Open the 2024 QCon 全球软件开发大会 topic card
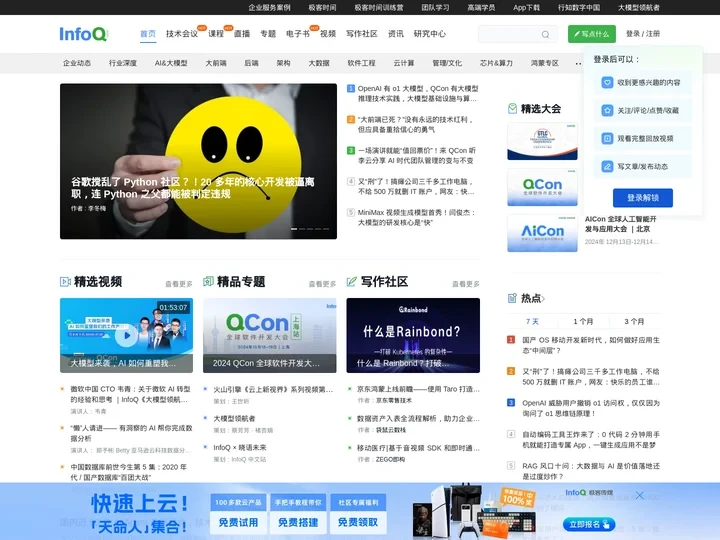Viewport: 720px width, 540px height. [270, 335]
